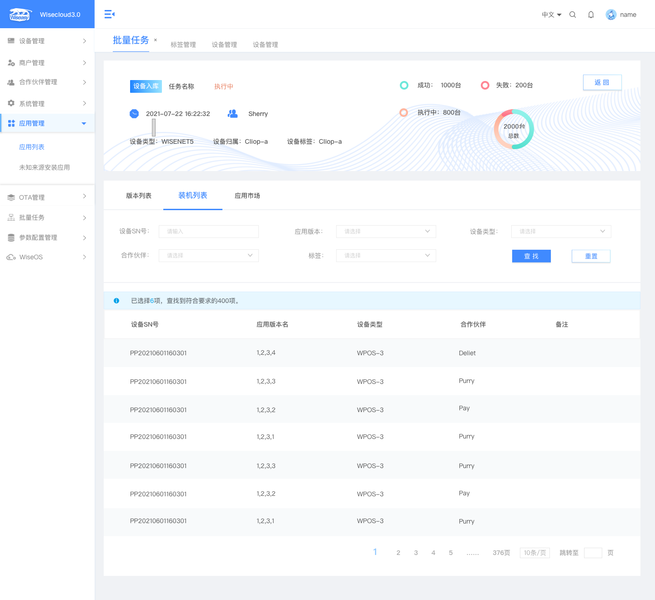Click the WiseOS cloud icon
This screenshot has width=655, height=600.
point(11,257)
